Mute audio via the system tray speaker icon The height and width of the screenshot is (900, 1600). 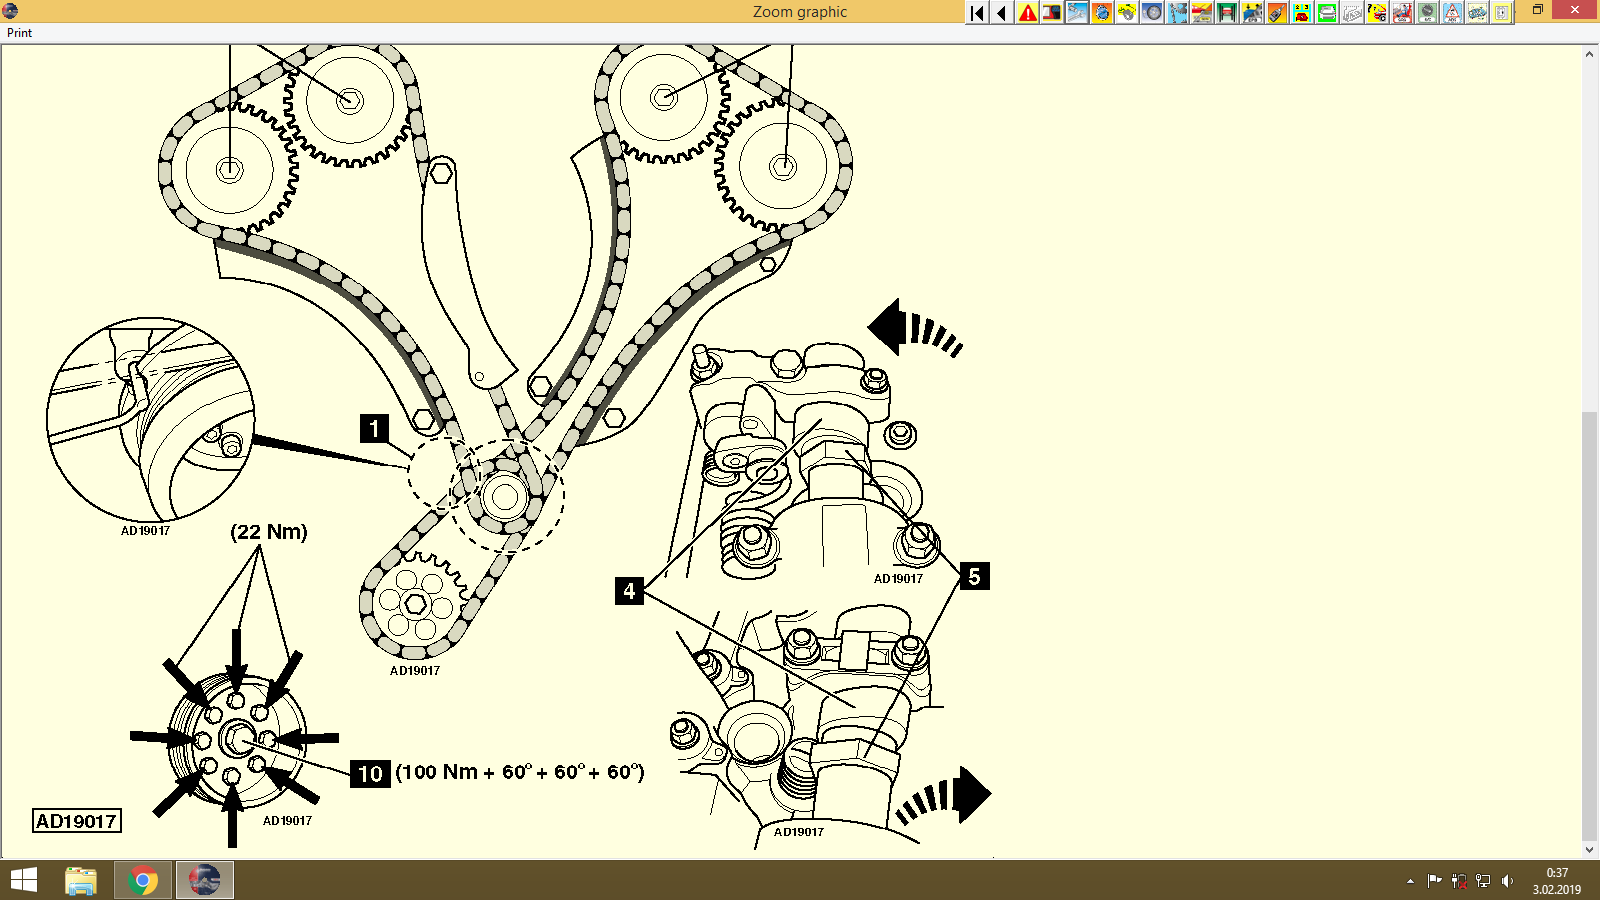(1508, 881)
